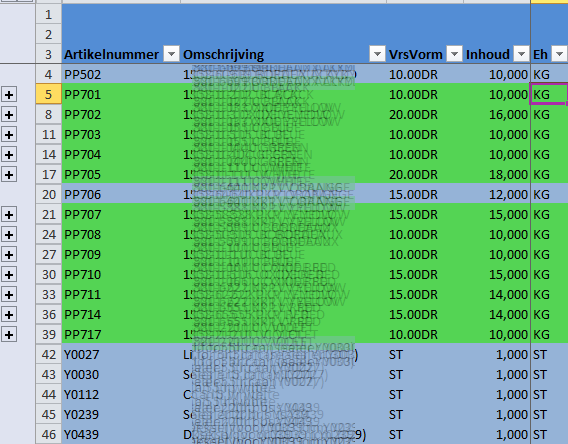This screenshot has height=444, width=568.
Task: Expand the grouped rows at row 11
Action: 9,135
